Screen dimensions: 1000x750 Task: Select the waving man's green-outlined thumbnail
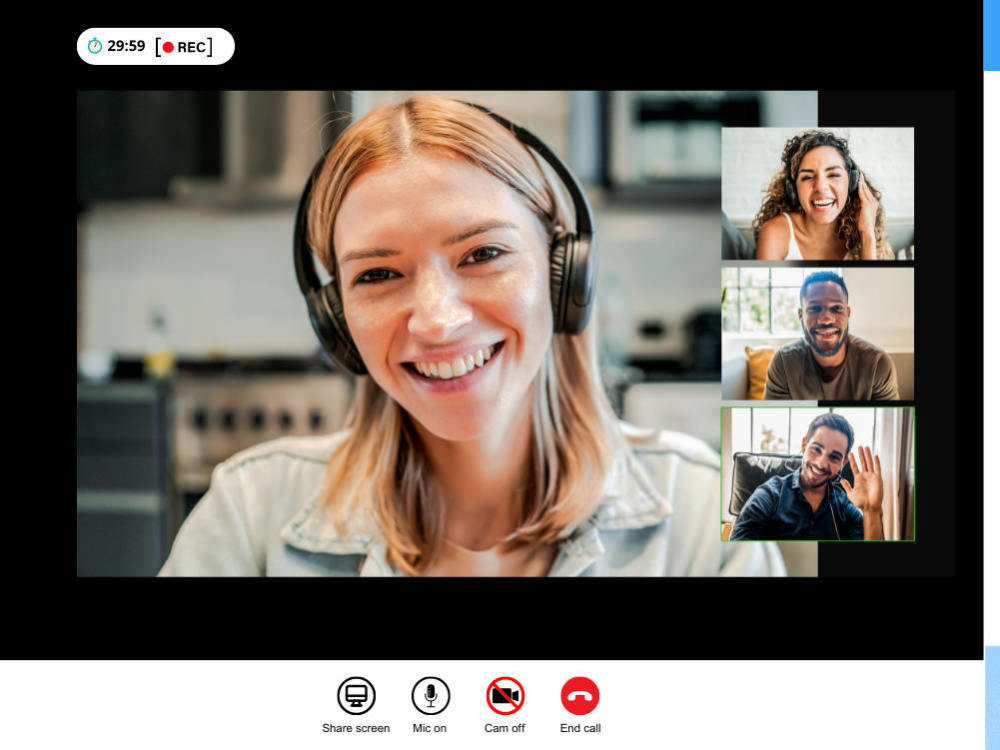(818, 474)
